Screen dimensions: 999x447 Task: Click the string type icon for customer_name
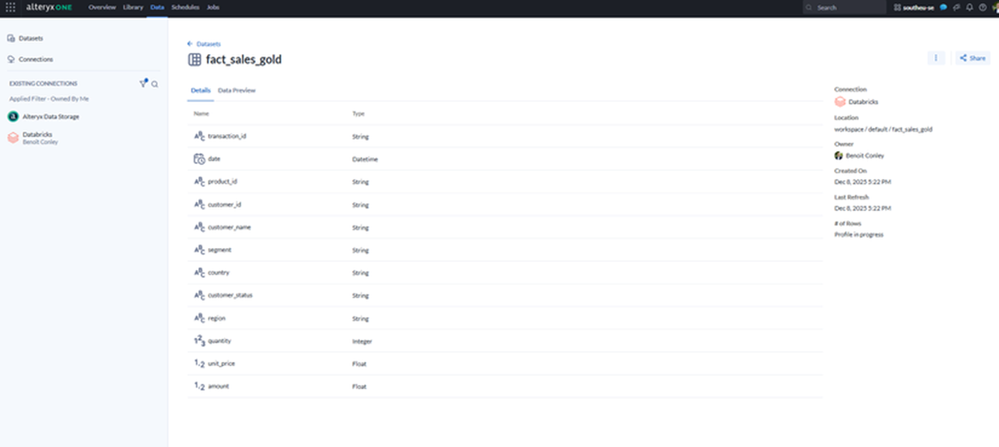(x=199, y=227)
